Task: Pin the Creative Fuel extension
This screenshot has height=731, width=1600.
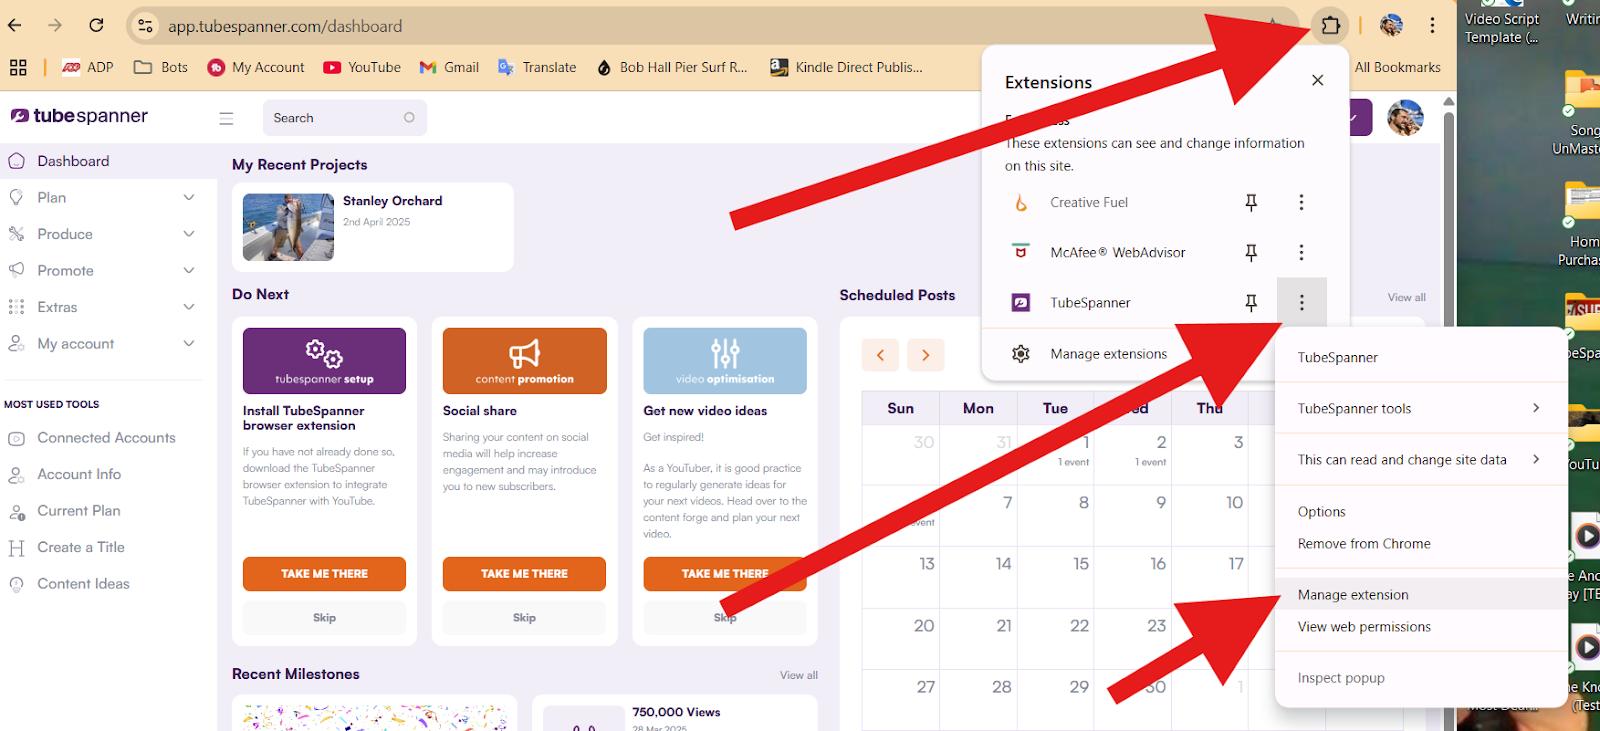Action: (x=1251, y=203)
